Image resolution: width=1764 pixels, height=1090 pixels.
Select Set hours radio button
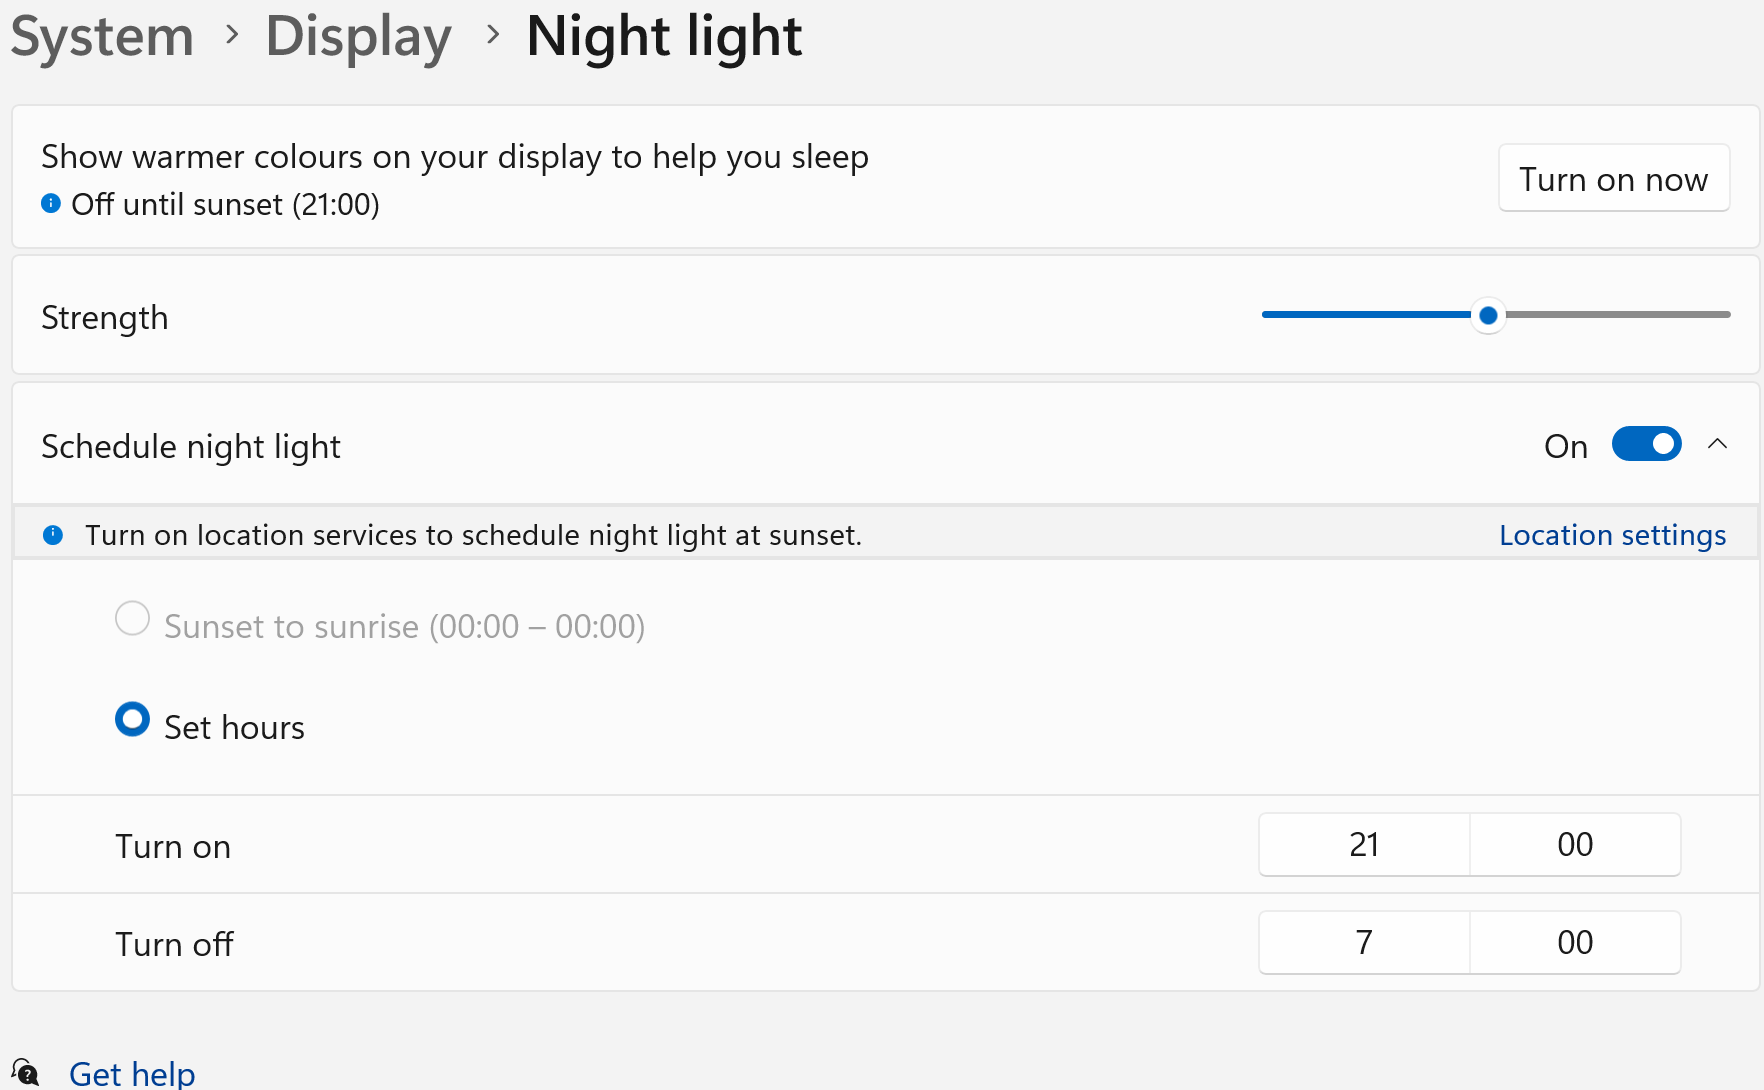(x=133, y=719)
